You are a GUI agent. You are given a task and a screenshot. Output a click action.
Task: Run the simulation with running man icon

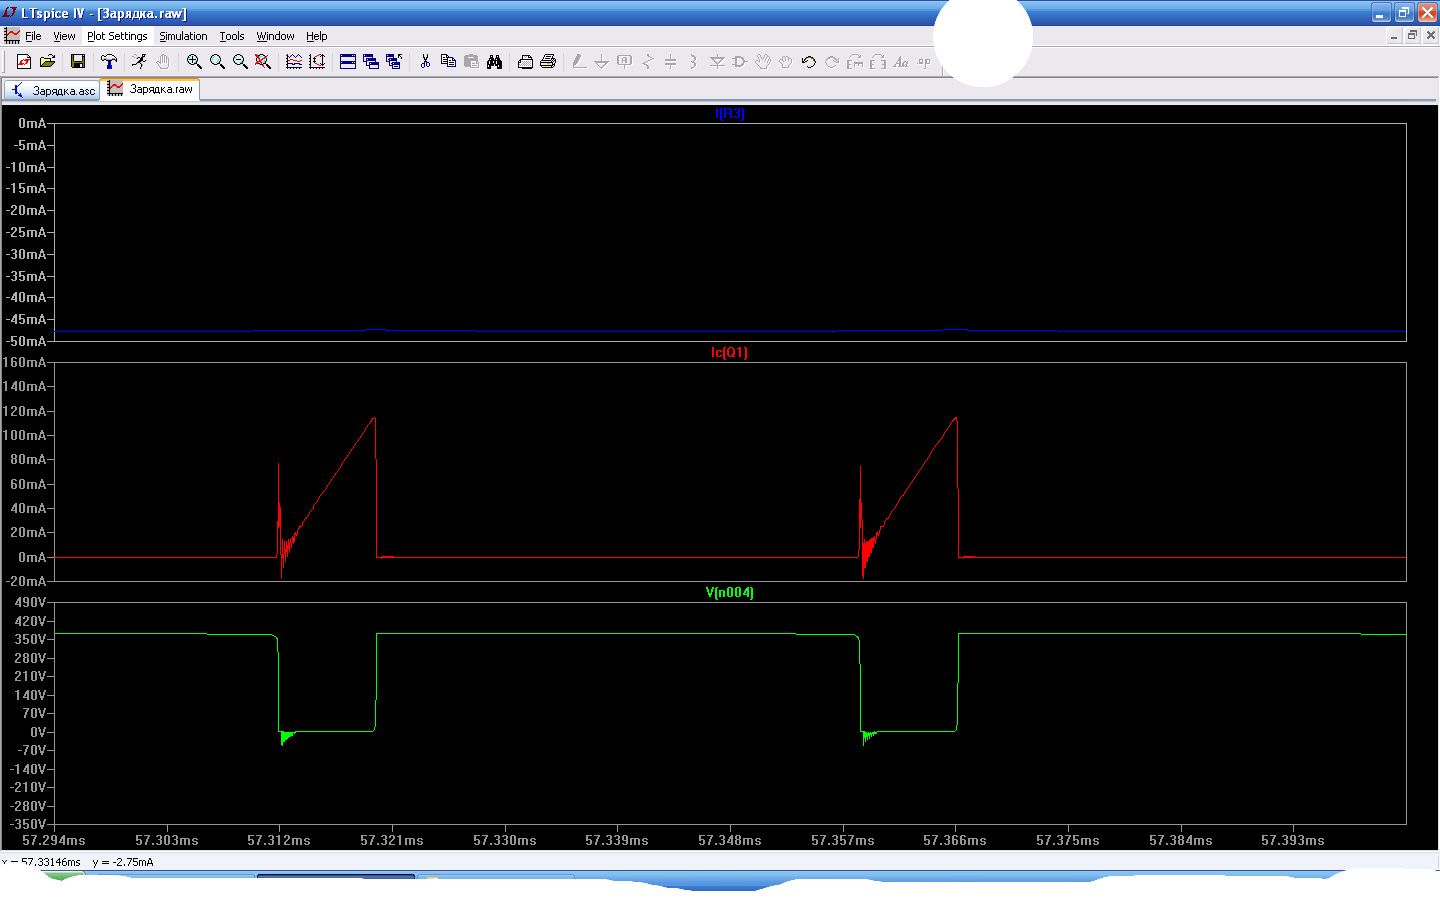point(139,62)
